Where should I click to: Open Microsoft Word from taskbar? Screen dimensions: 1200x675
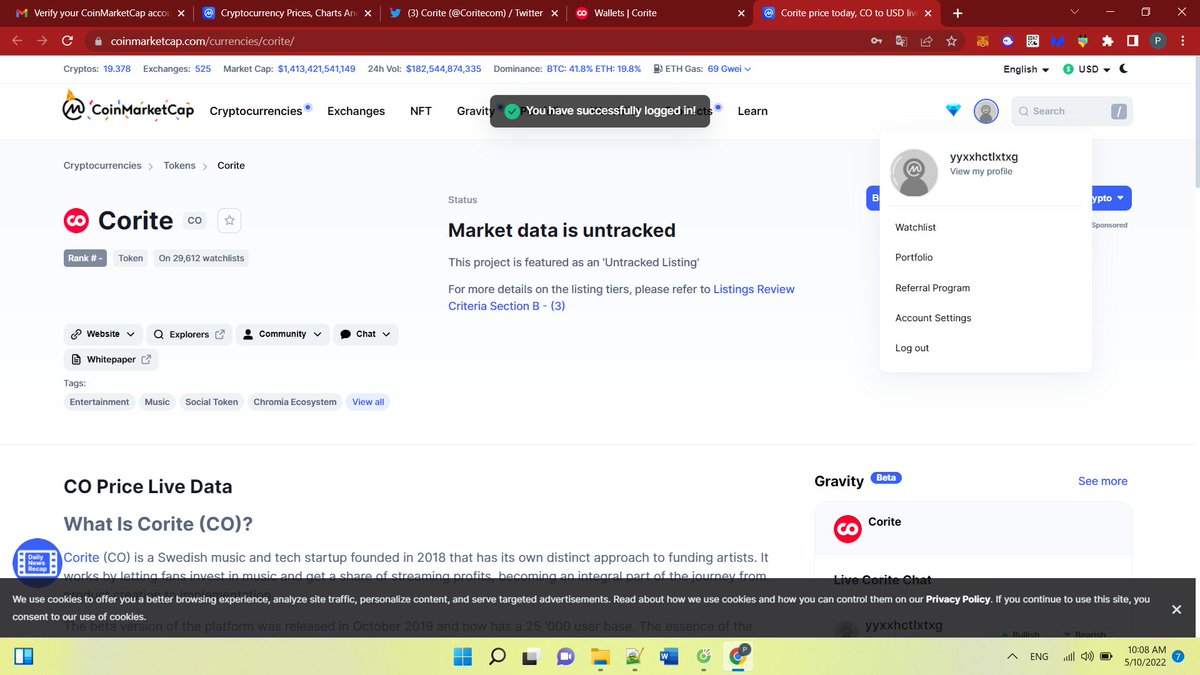(x=668, y=656)
